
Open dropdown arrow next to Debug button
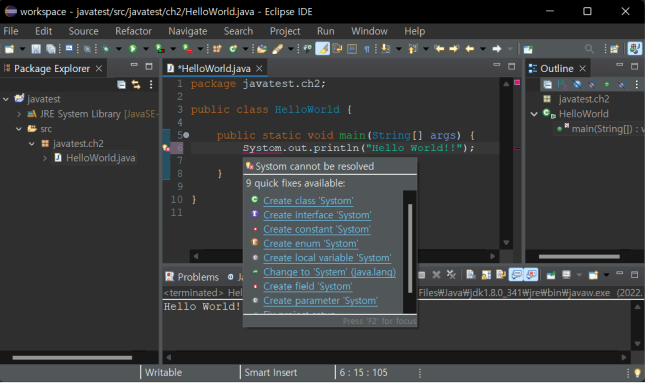tap(119, 49)
